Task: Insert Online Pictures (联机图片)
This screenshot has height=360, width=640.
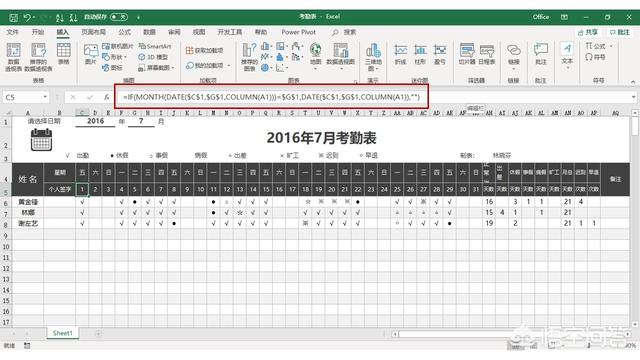Action: pos(118,46)
